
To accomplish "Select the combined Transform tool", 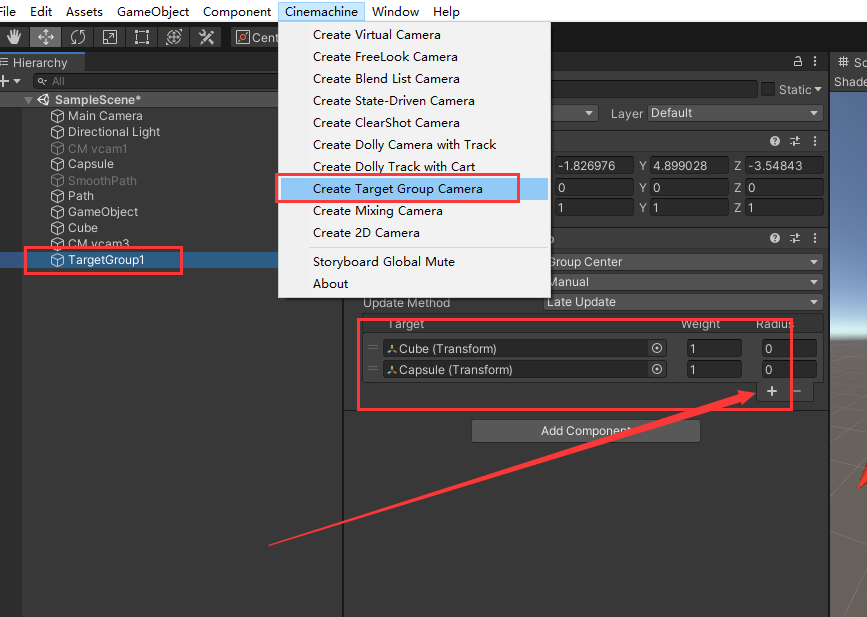I will pyautogui.click(x=174, y=37).
